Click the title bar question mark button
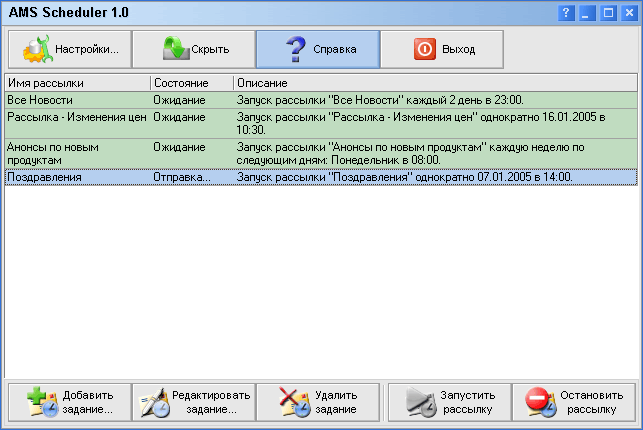The image size is (643, 430). tap(566, 13)
